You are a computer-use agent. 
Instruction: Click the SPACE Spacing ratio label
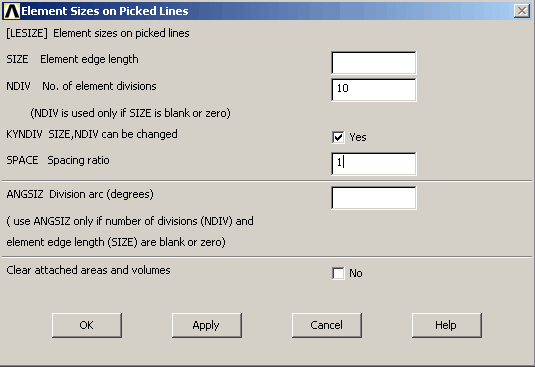[58, 160]
